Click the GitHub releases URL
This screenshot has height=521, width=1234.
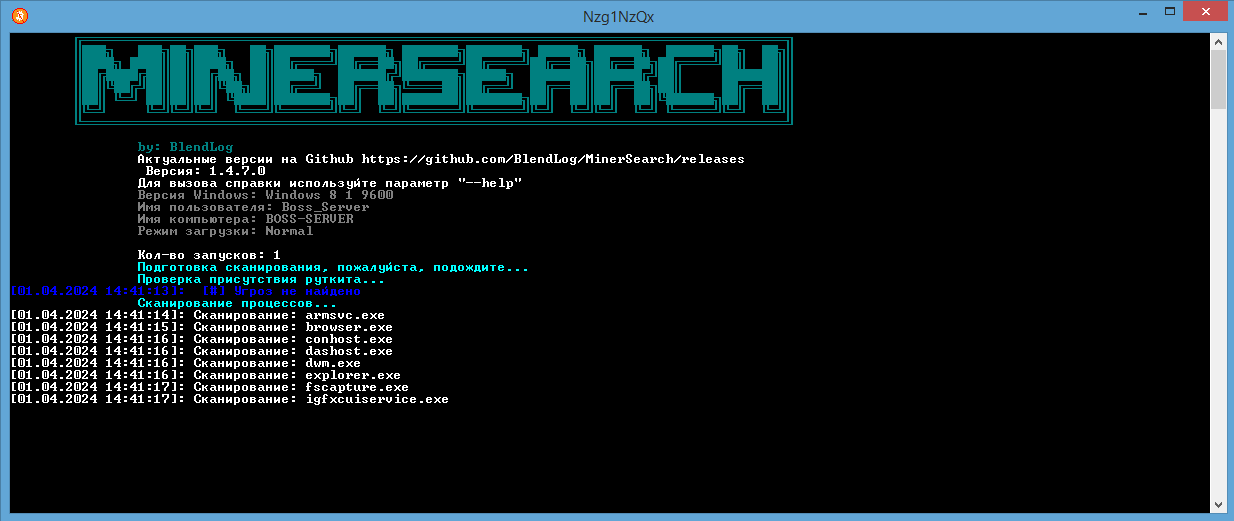click(553, 159)
